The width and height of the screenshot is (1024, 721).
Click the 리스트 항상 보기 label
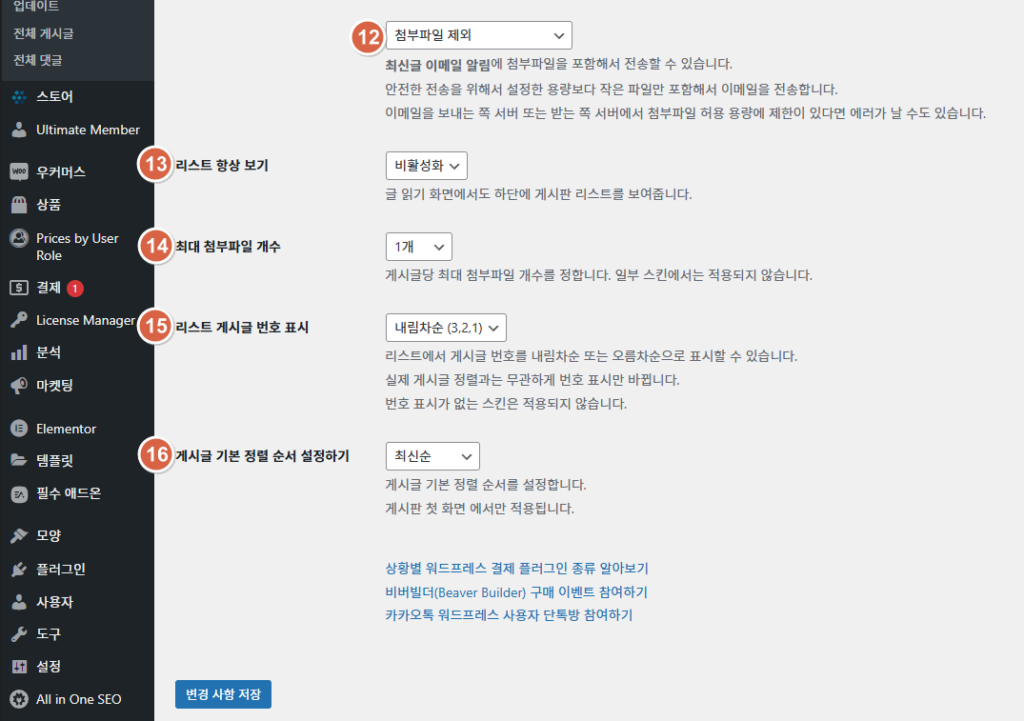[222, 165]
